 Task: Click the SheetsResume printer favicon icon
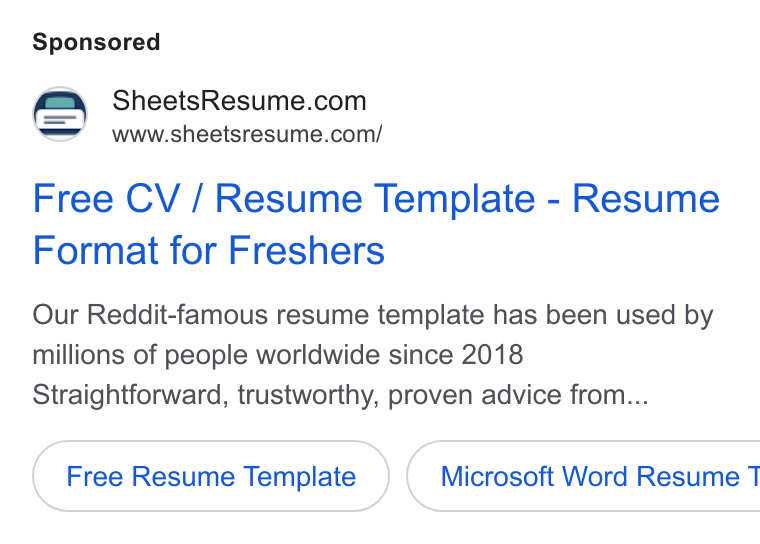click(60, 114)
